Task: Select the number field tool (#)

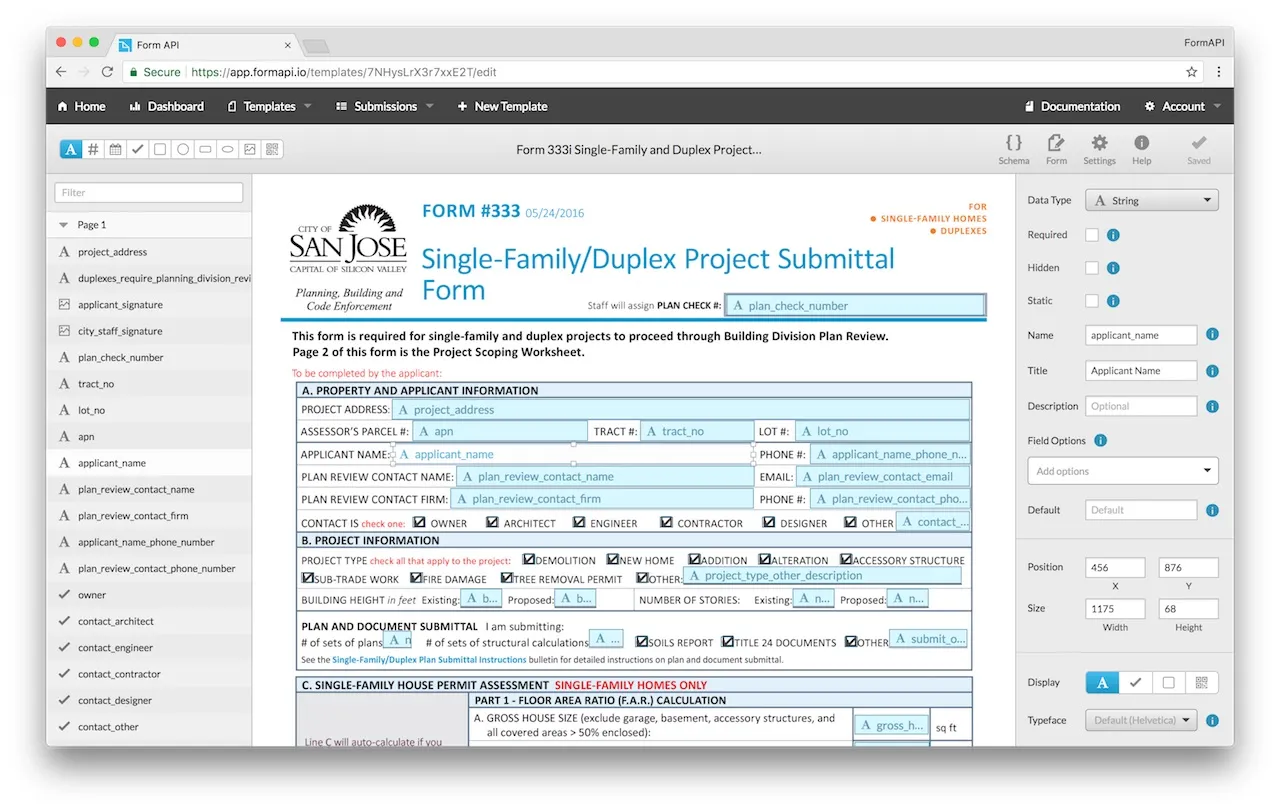Action: click(93, 149)
